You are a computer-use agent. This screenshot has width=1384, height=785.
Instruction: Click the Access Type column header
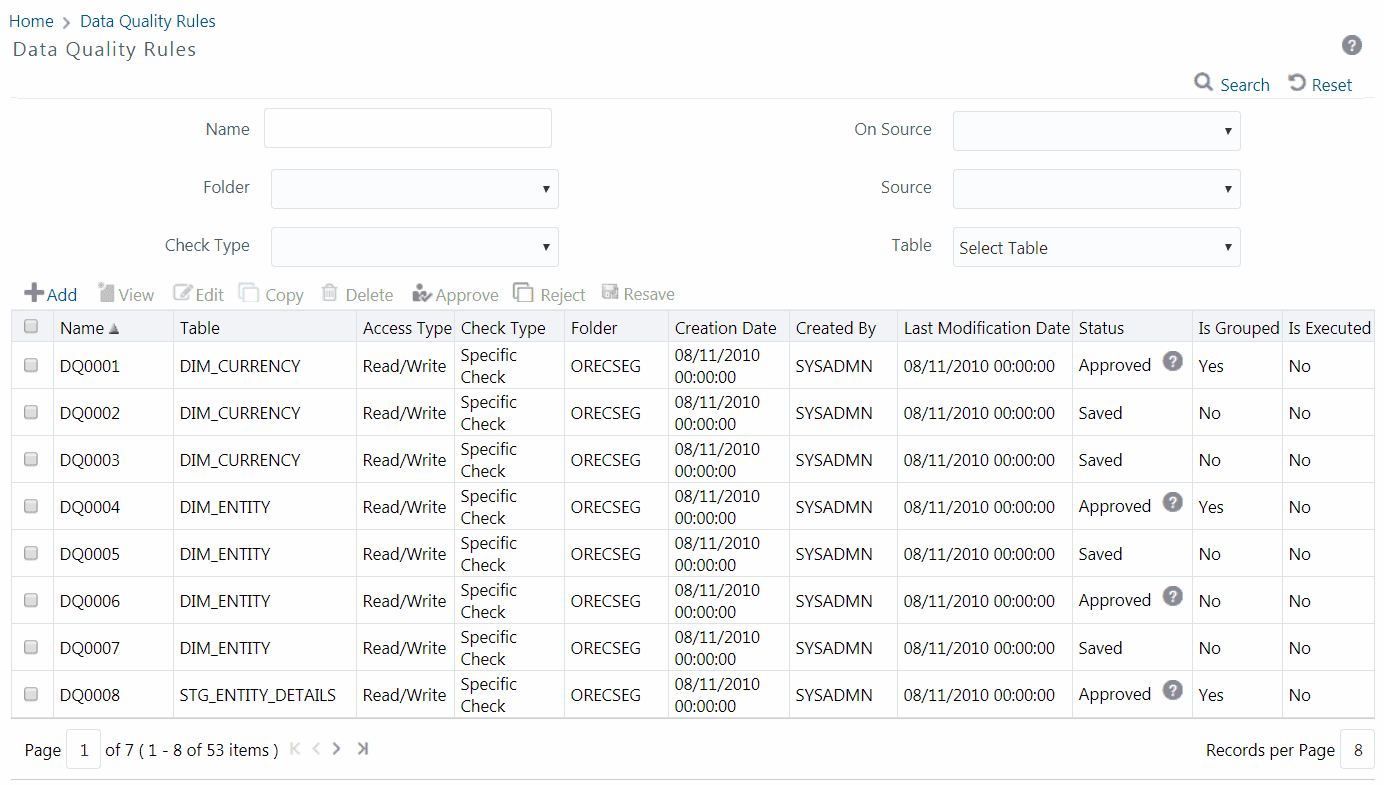[x=407, y=328]
